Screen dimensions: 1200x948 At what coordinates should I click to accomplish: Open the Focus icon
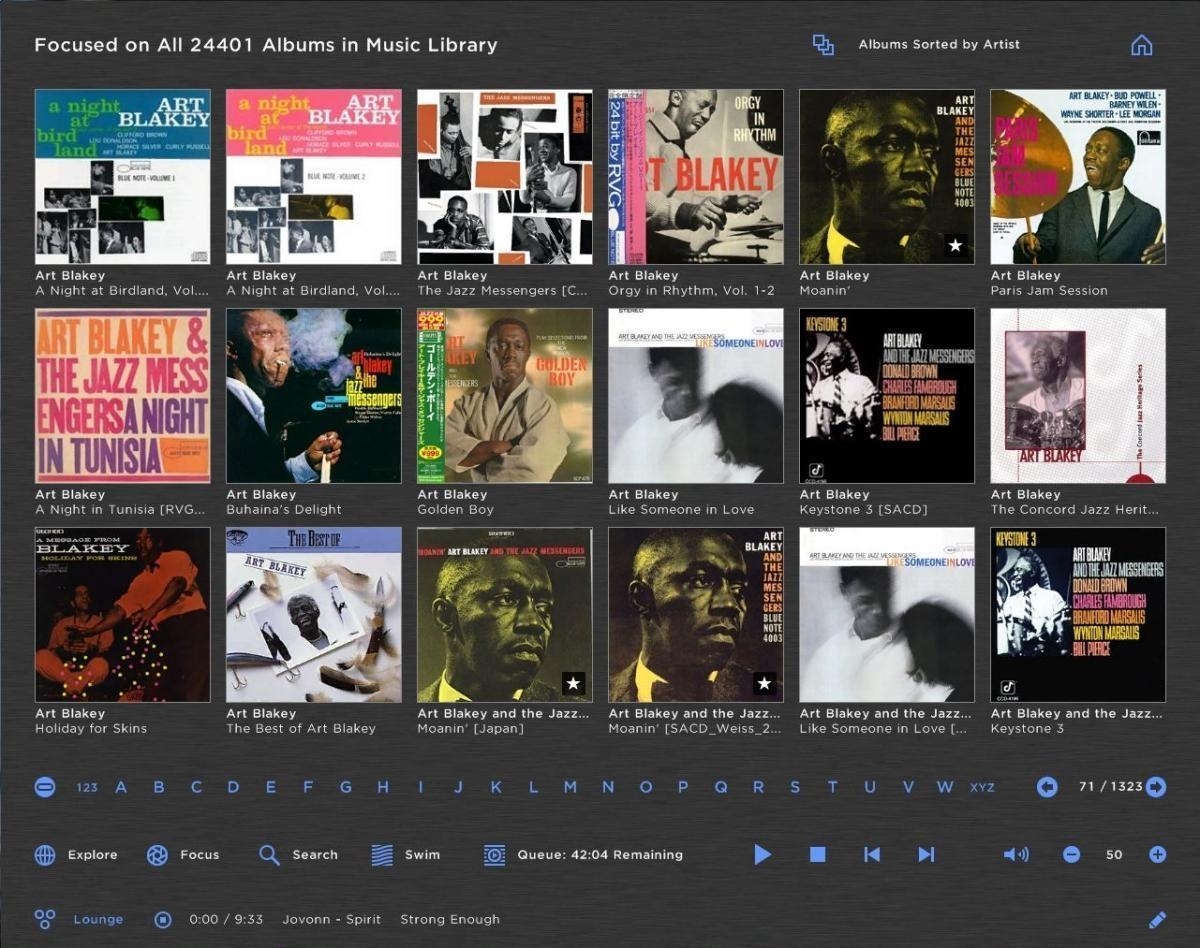click(157, 855)
